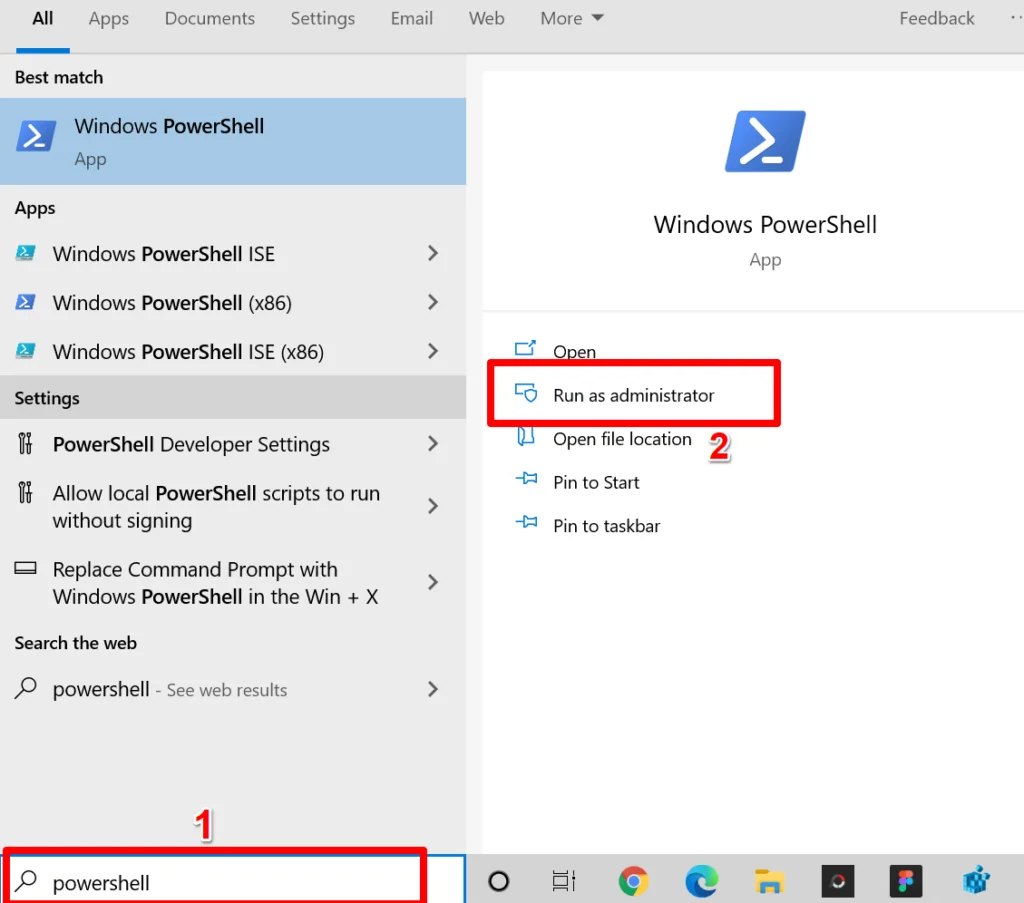The height and width of the screenshot is (903, 1024).
Task: Open Cortana circle on the taskbar
Action: coord(498,881)
